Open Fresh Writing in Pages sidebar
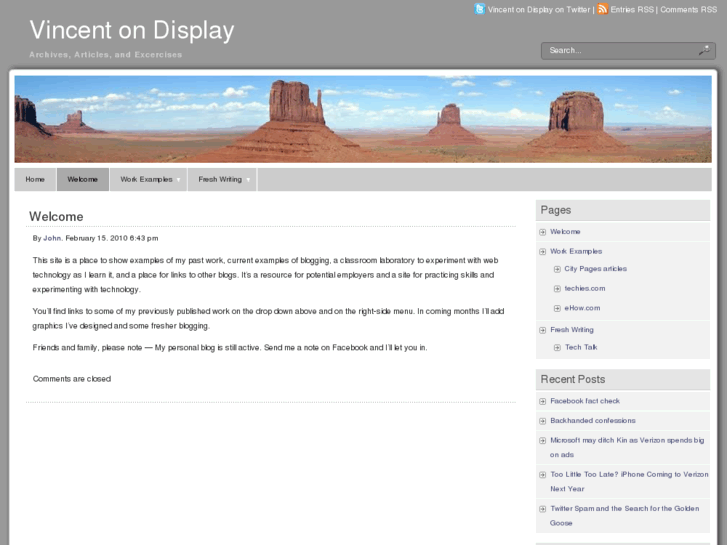This screenshot has height=545, width=727. (572, 329)
